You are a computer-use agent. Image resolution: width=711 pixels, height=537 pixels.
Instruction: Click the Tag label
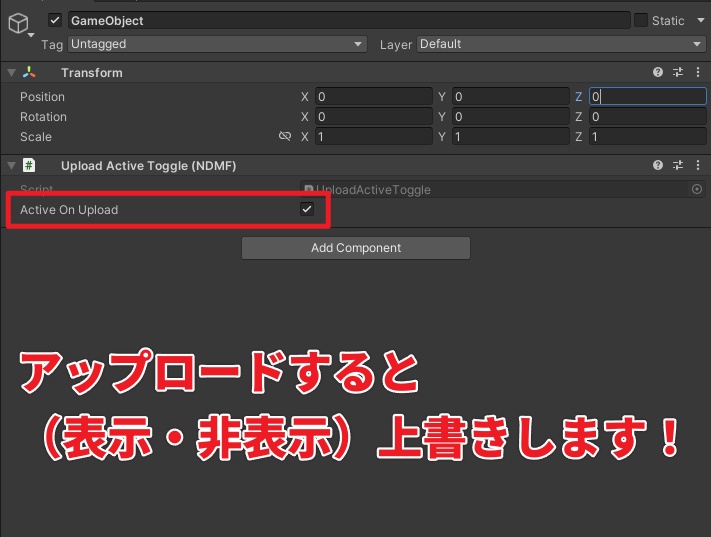[x=52, y=45]
